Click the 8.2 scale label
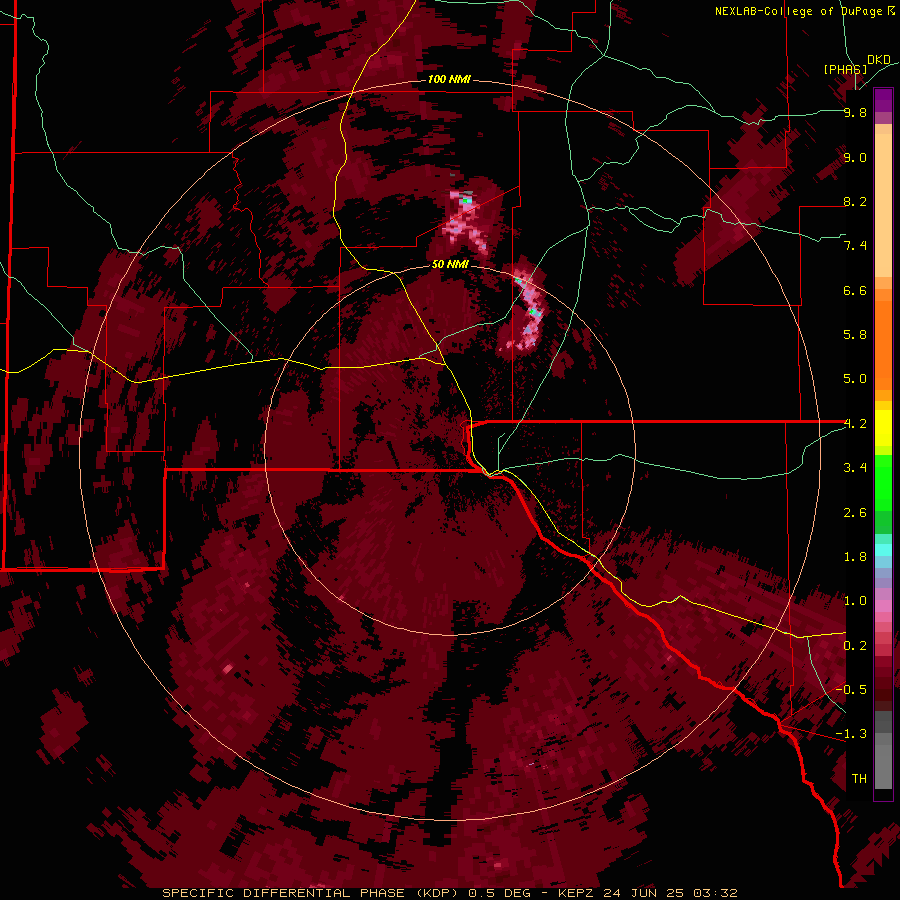This screenshot has width=900, height=900. point(855,201)
